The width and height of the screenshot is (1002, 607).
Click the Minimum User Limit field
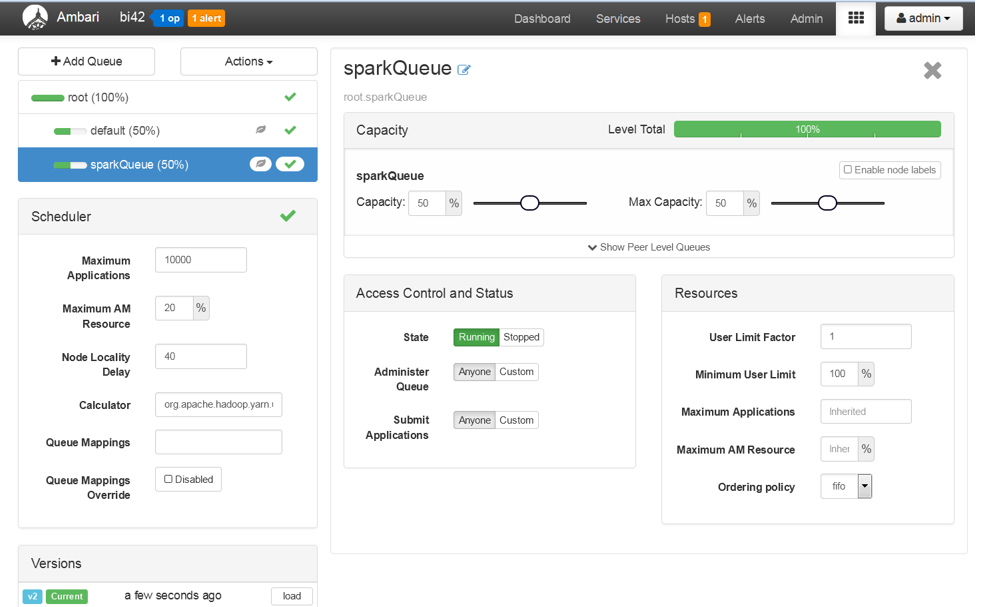click(839, 374)
